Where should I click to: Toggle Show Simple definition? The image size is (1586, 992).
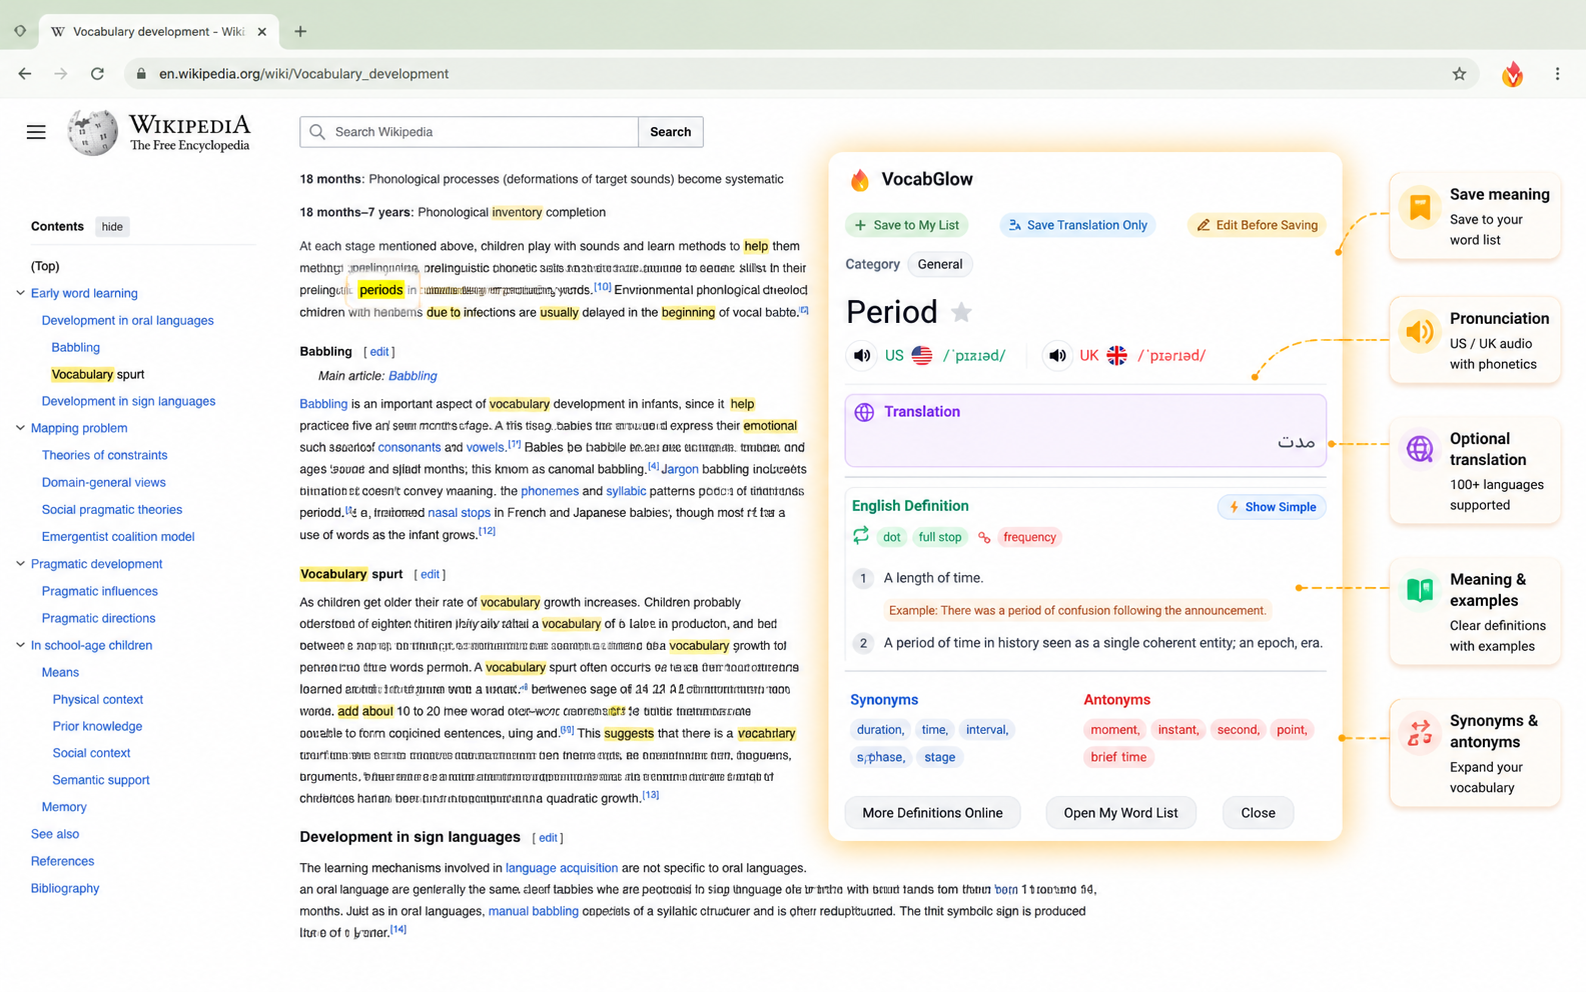click(x=1272, y=507)
